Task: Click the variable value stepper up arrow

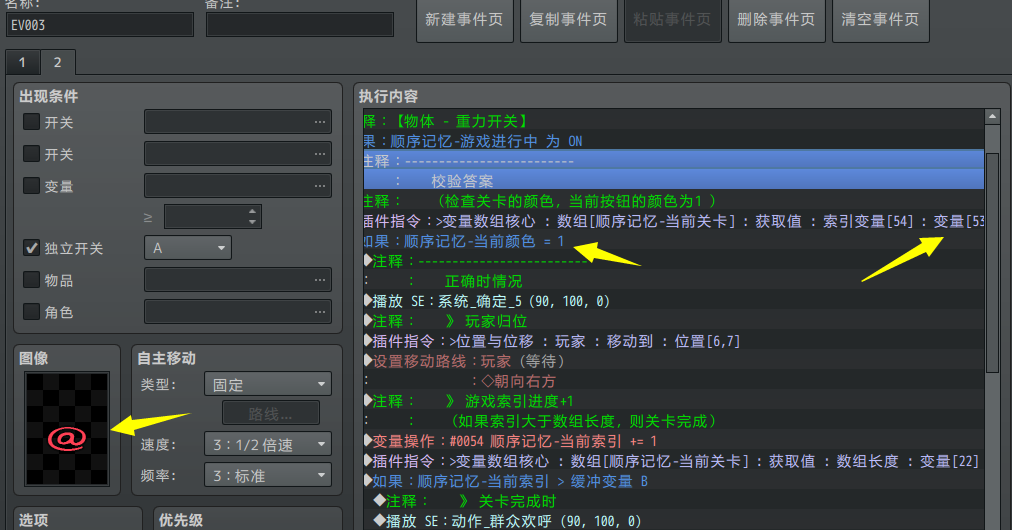Action: [x=253, y=211]
